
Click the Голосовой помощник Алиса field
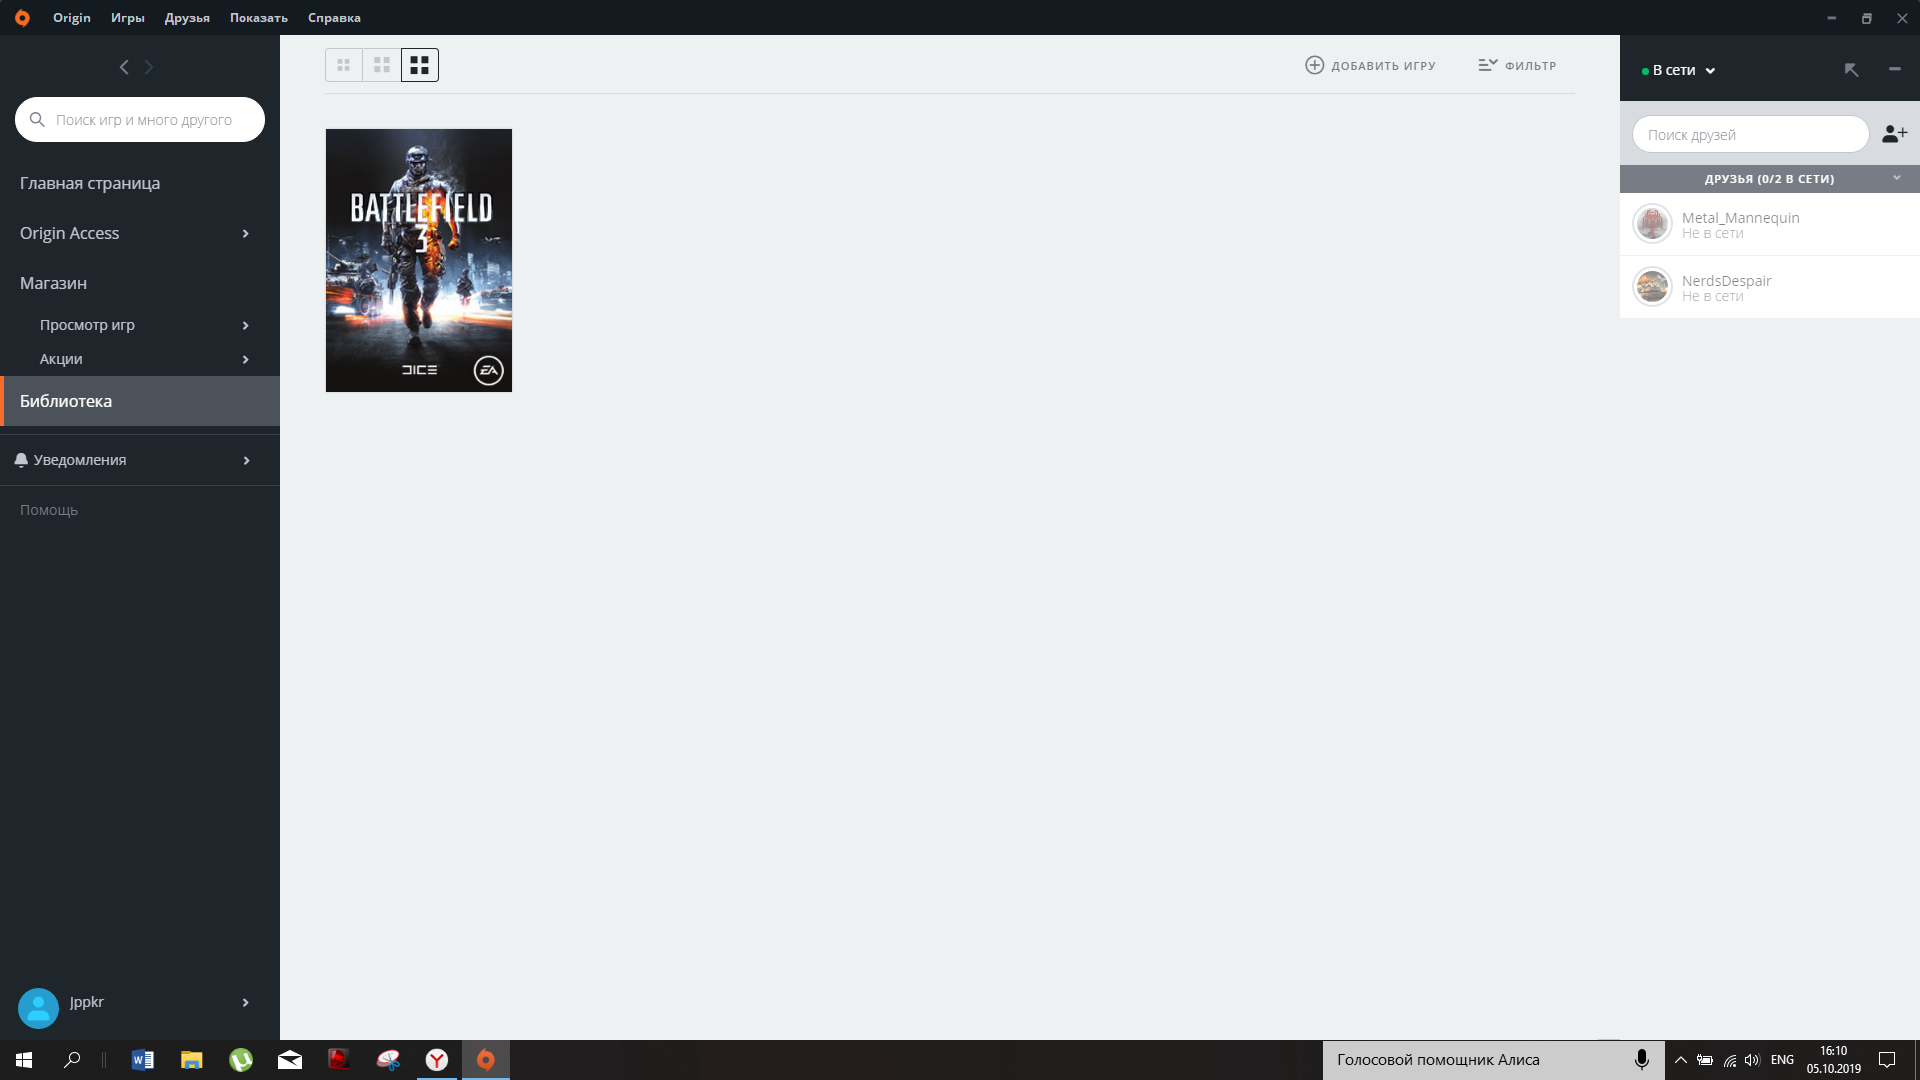[1494, 1060]
